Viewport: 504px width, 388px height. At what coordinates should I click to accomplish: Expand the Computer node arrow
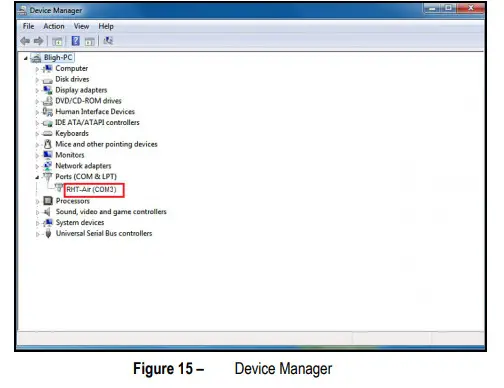(37, 69)
